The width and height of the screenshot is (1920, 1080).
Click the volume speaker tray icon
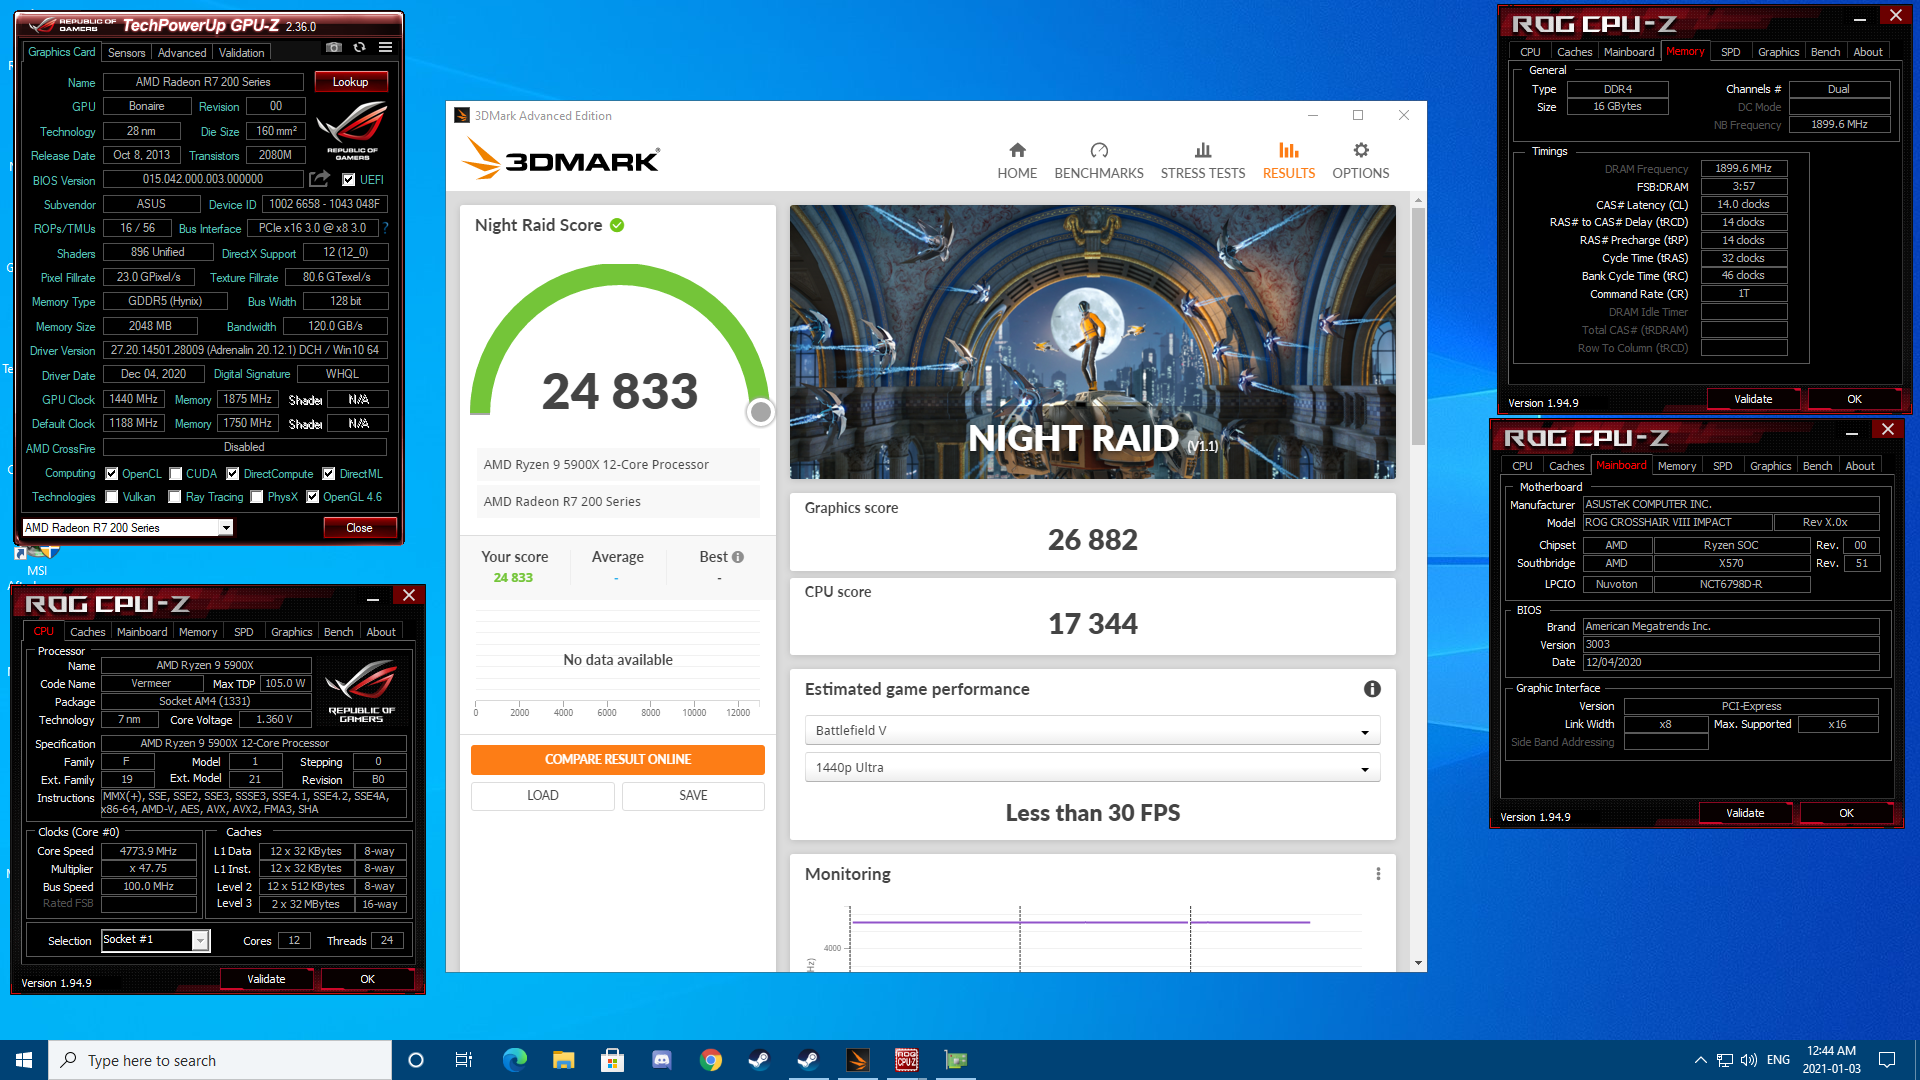(1748, 1060)
